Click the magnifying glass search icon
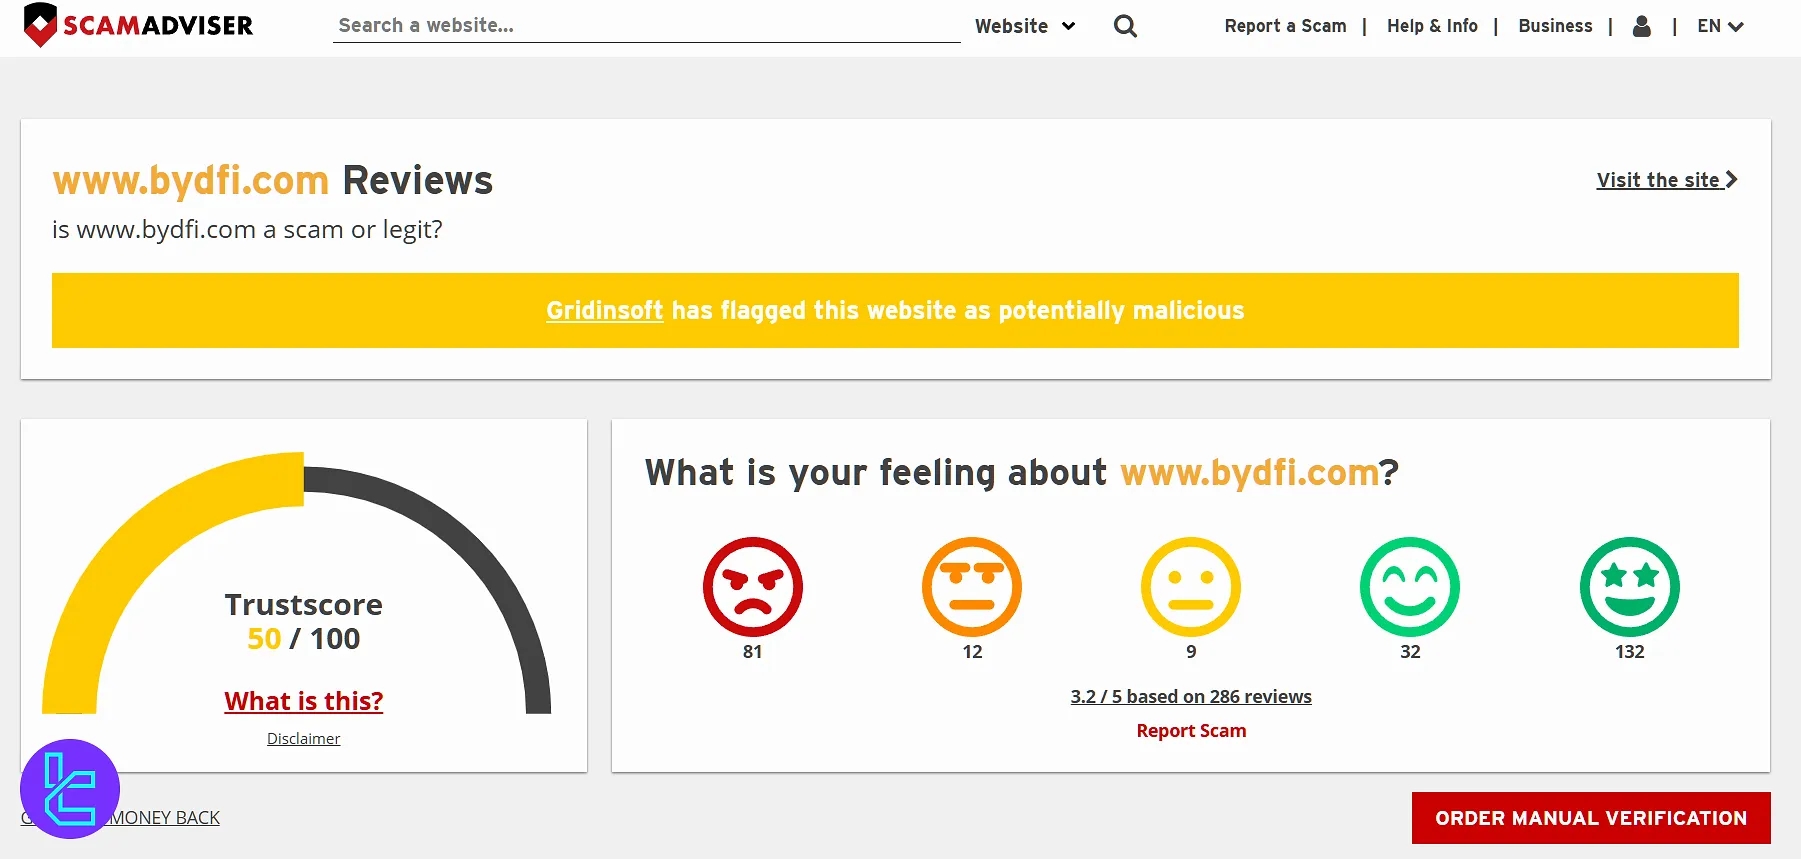Viewport: 1801px width, 859px height. pyautogui.click(x=1125, y=26)
